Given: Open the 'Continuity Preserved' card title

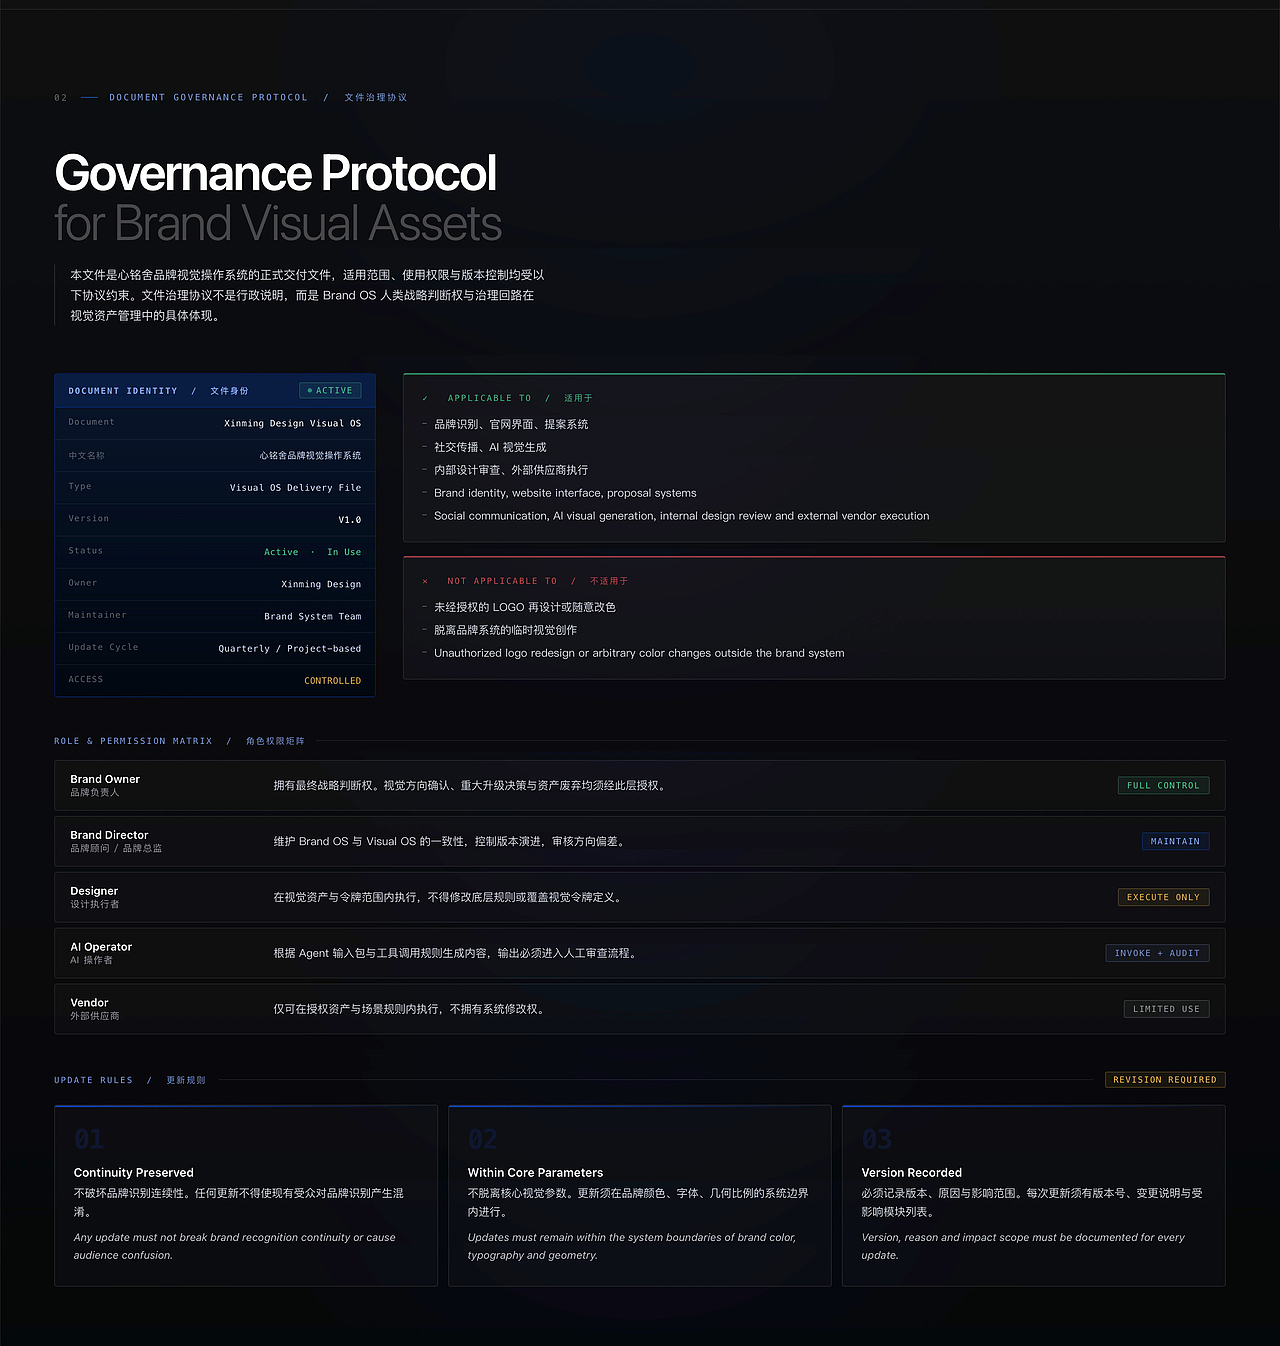Looking at the screenshot, I should (134, 1173).
